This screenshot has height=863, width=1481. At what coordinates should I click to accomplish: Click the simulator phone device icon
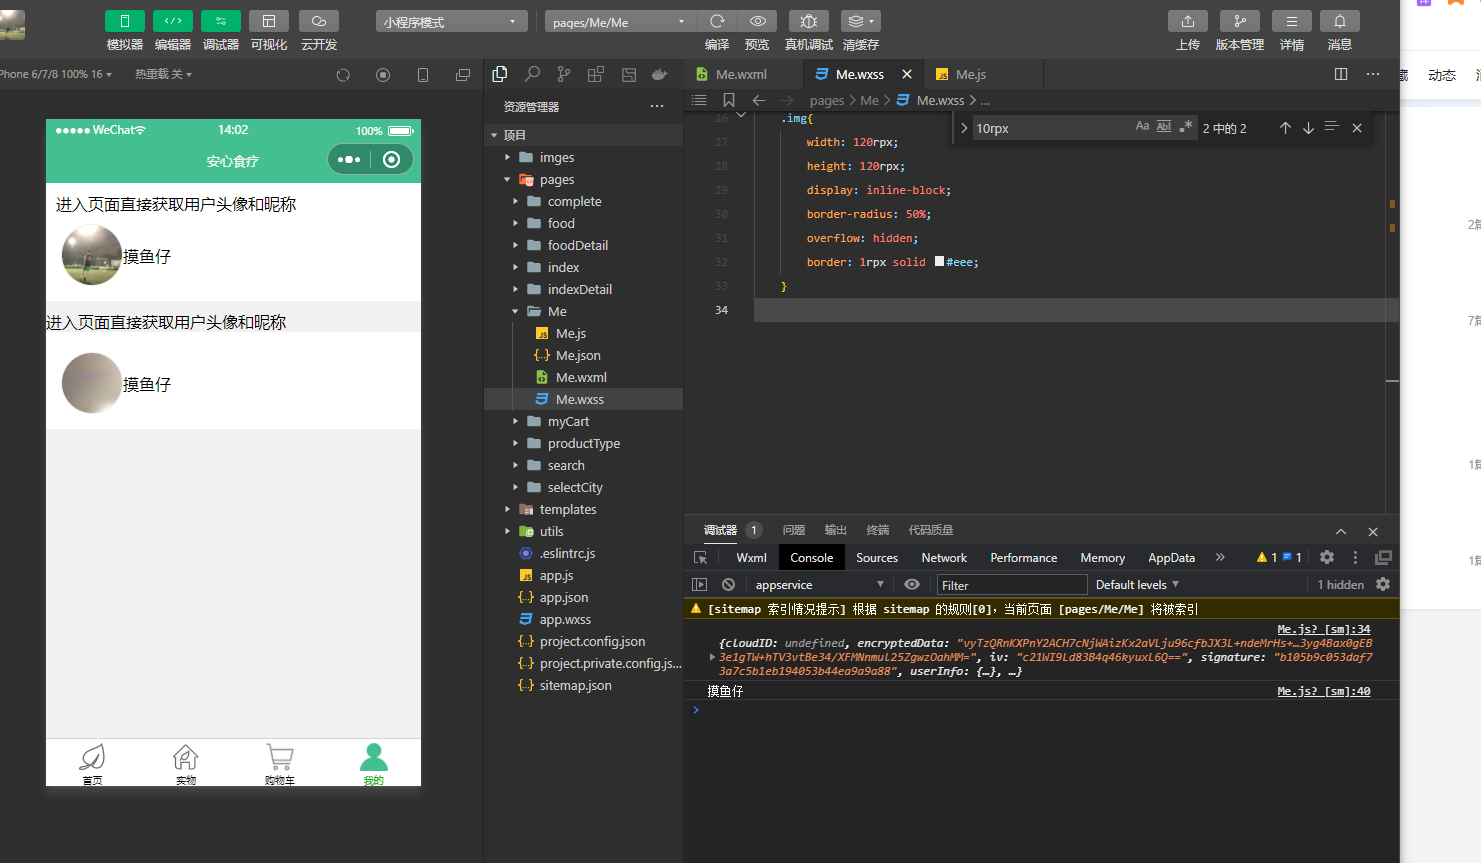[423, 75]
